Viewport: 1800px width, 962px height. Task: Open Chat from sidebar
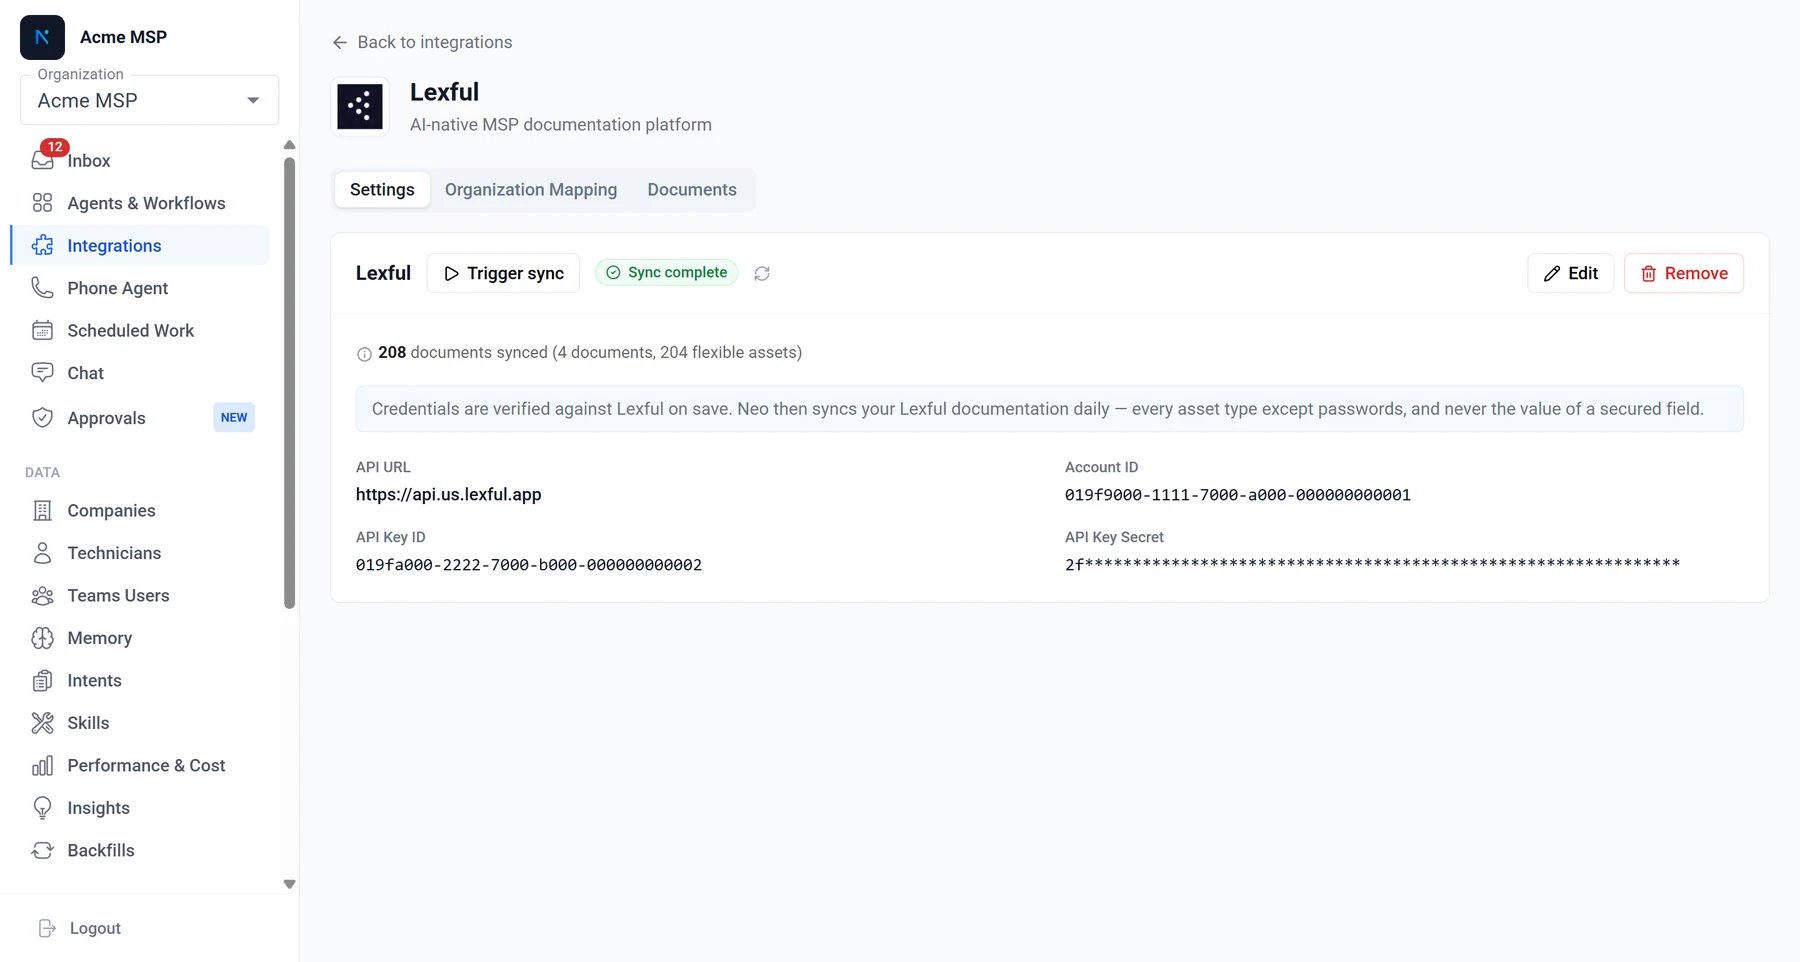pos(140,373)
